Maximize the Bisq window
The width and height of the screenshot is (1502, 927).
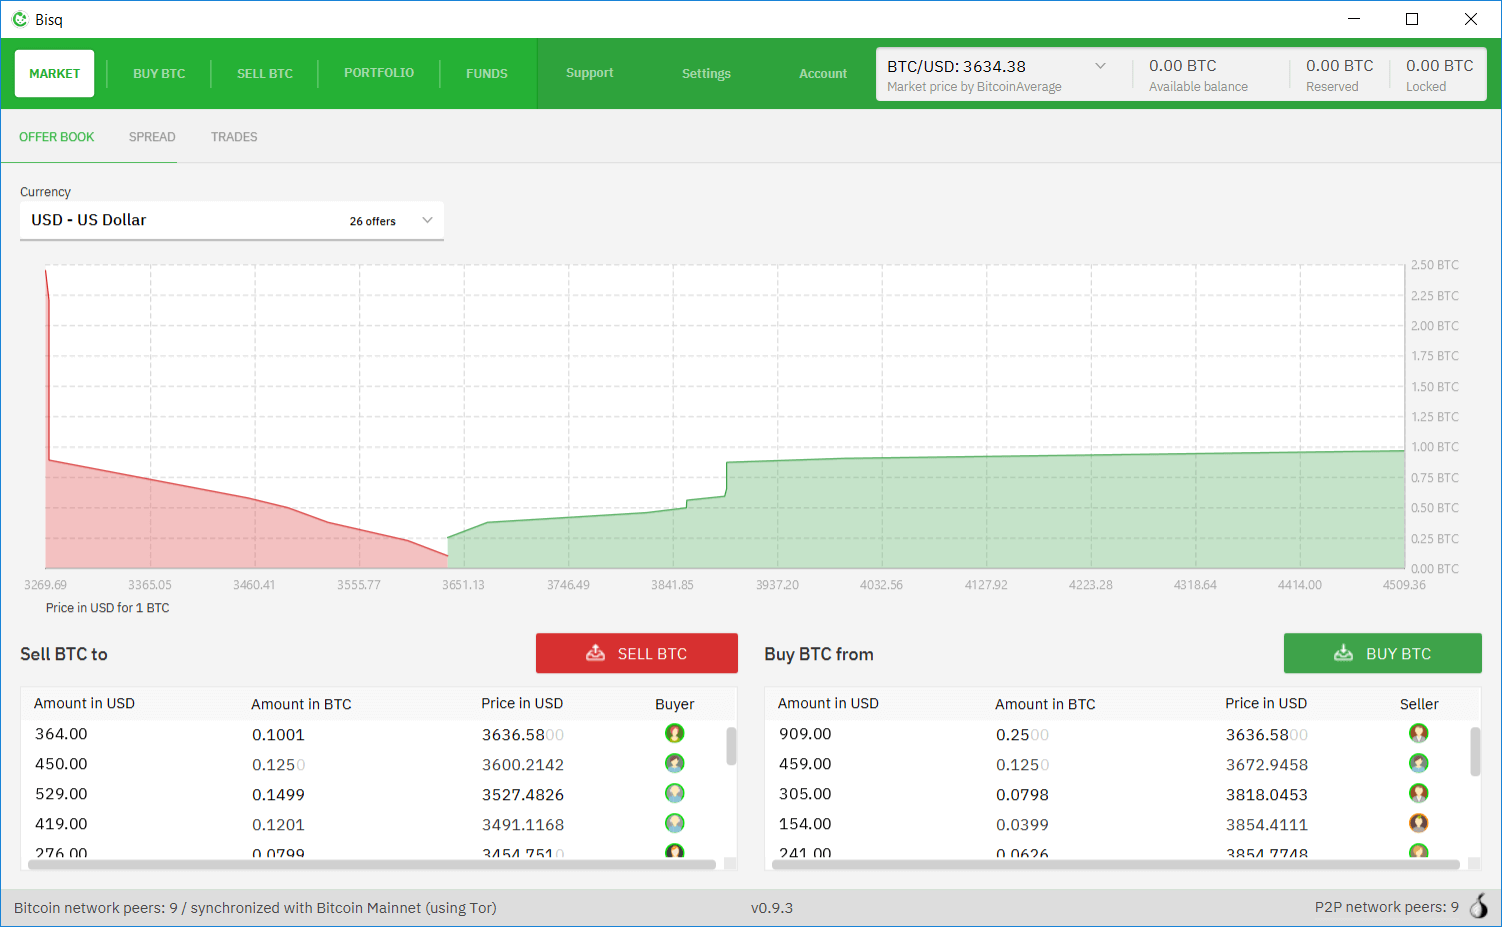[x=1412, y=19]
